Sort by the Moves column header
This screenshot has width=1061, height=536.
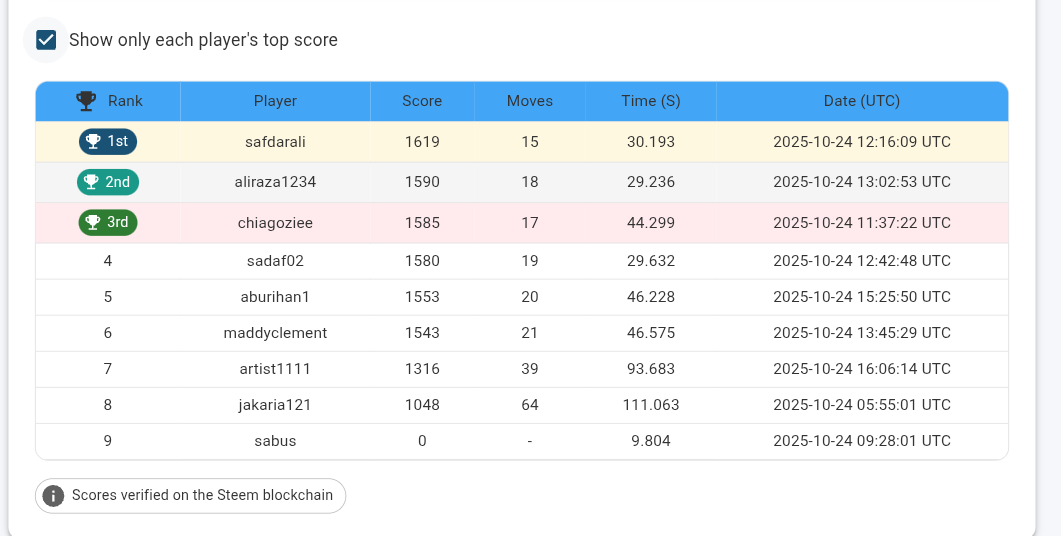[530, 101]
